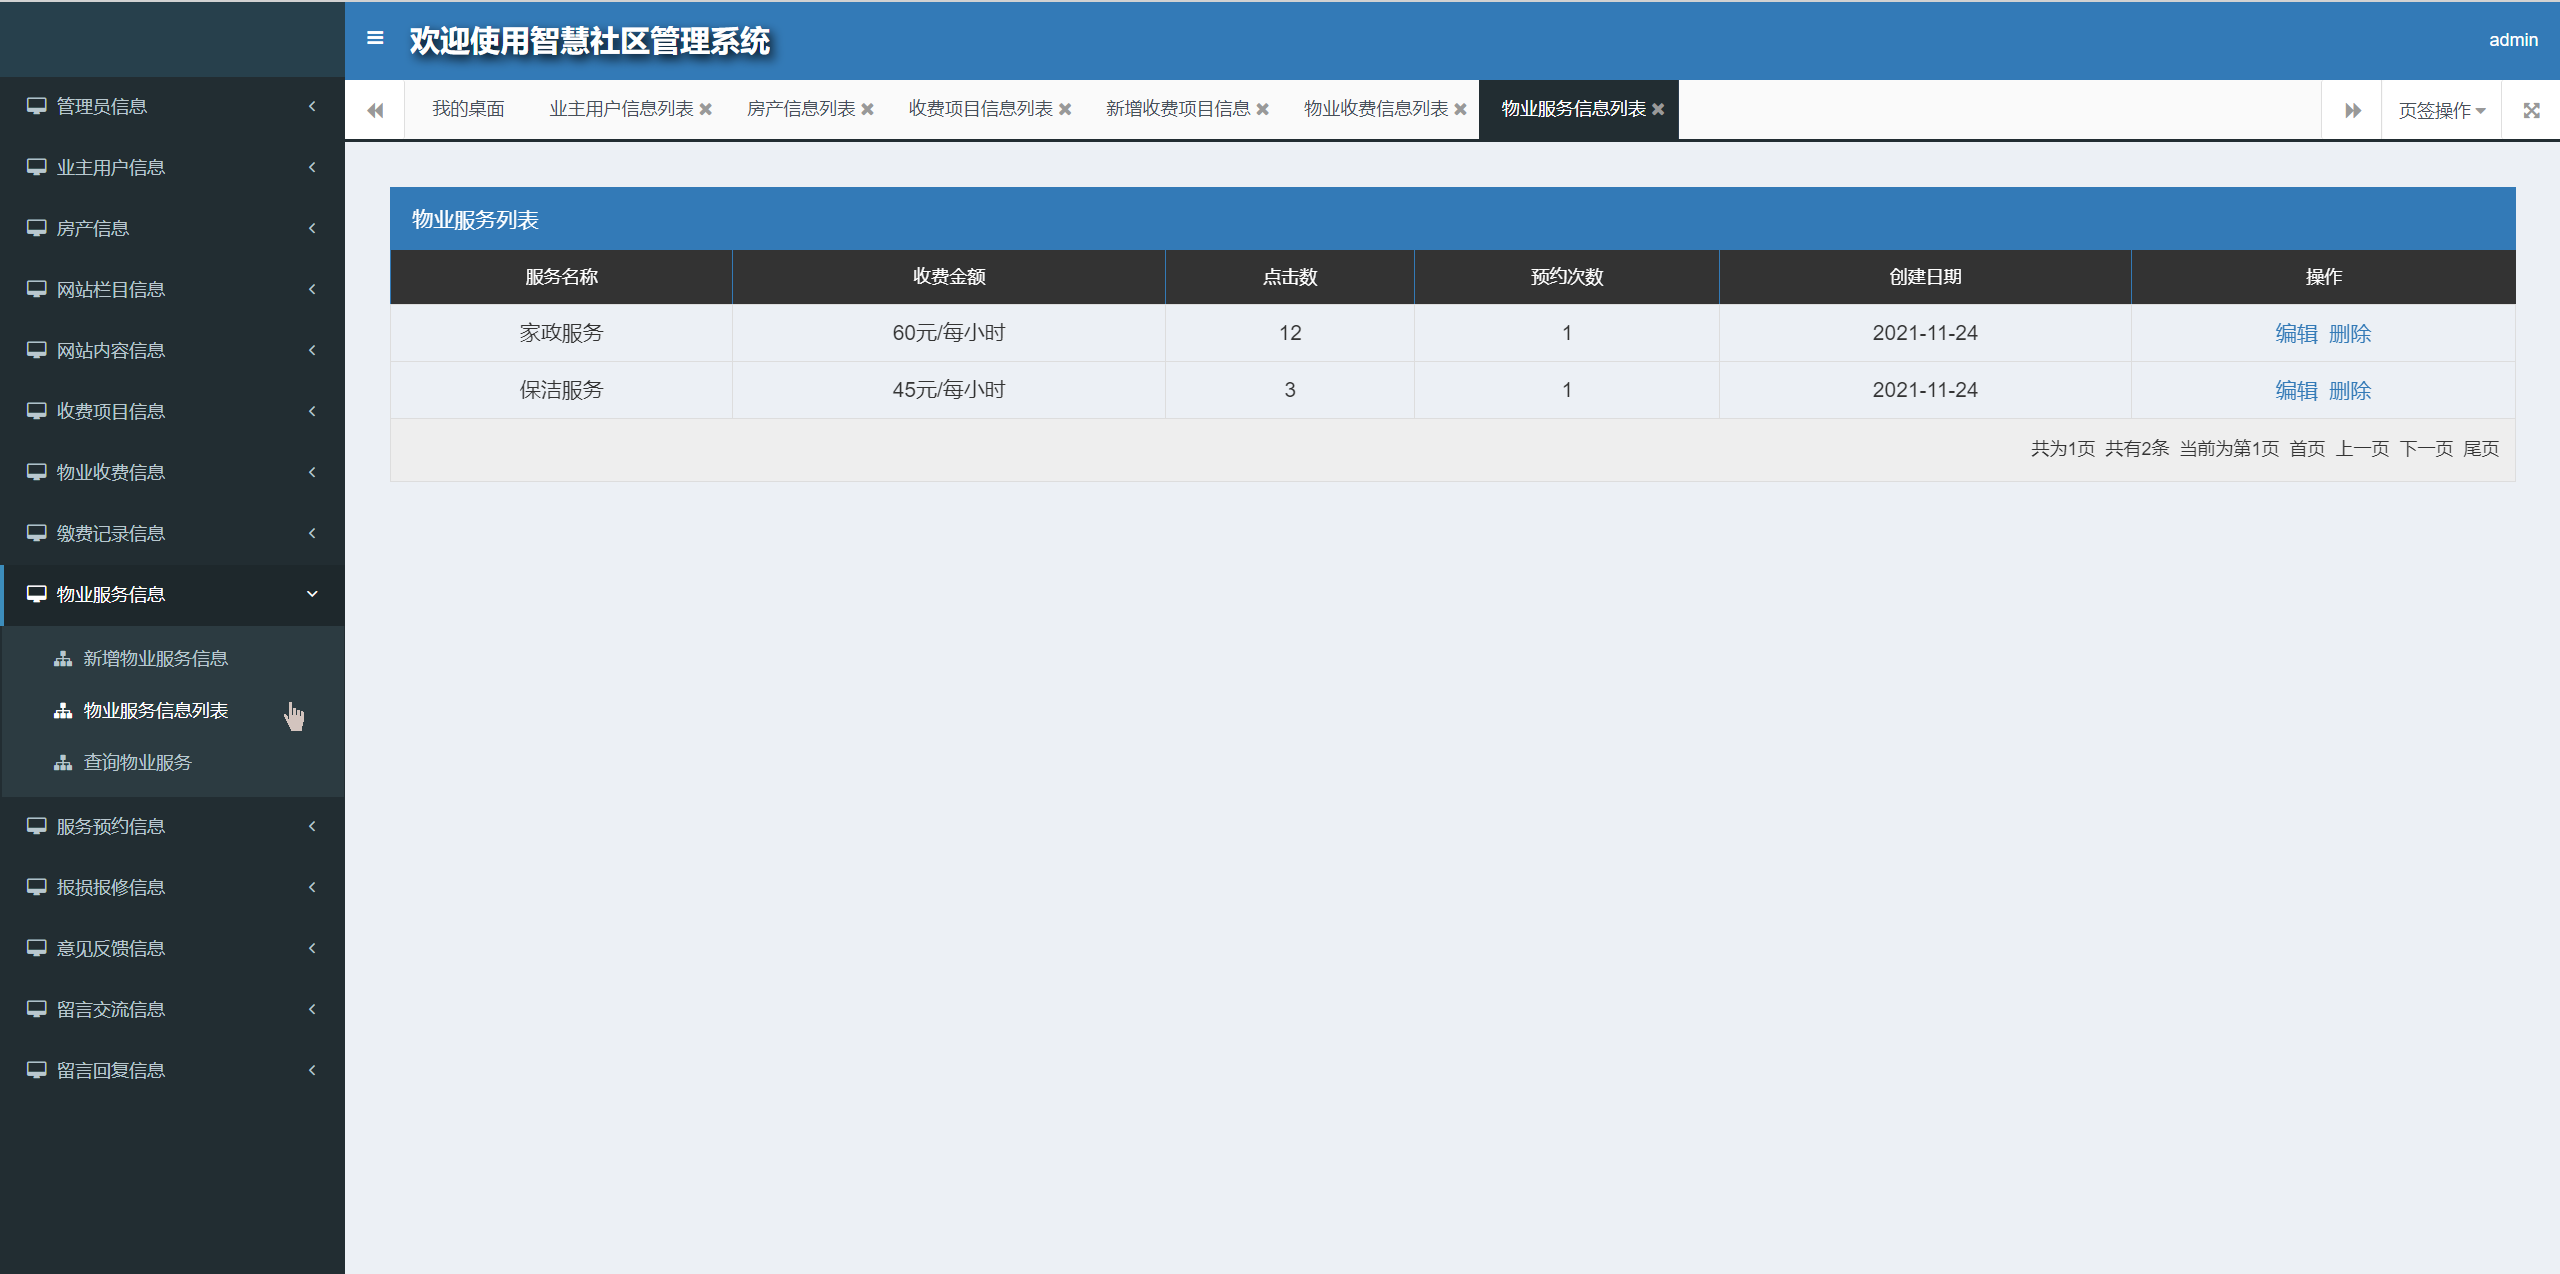
Task: Click the 共有2条 record count text
Action: tap(2137, 448)
